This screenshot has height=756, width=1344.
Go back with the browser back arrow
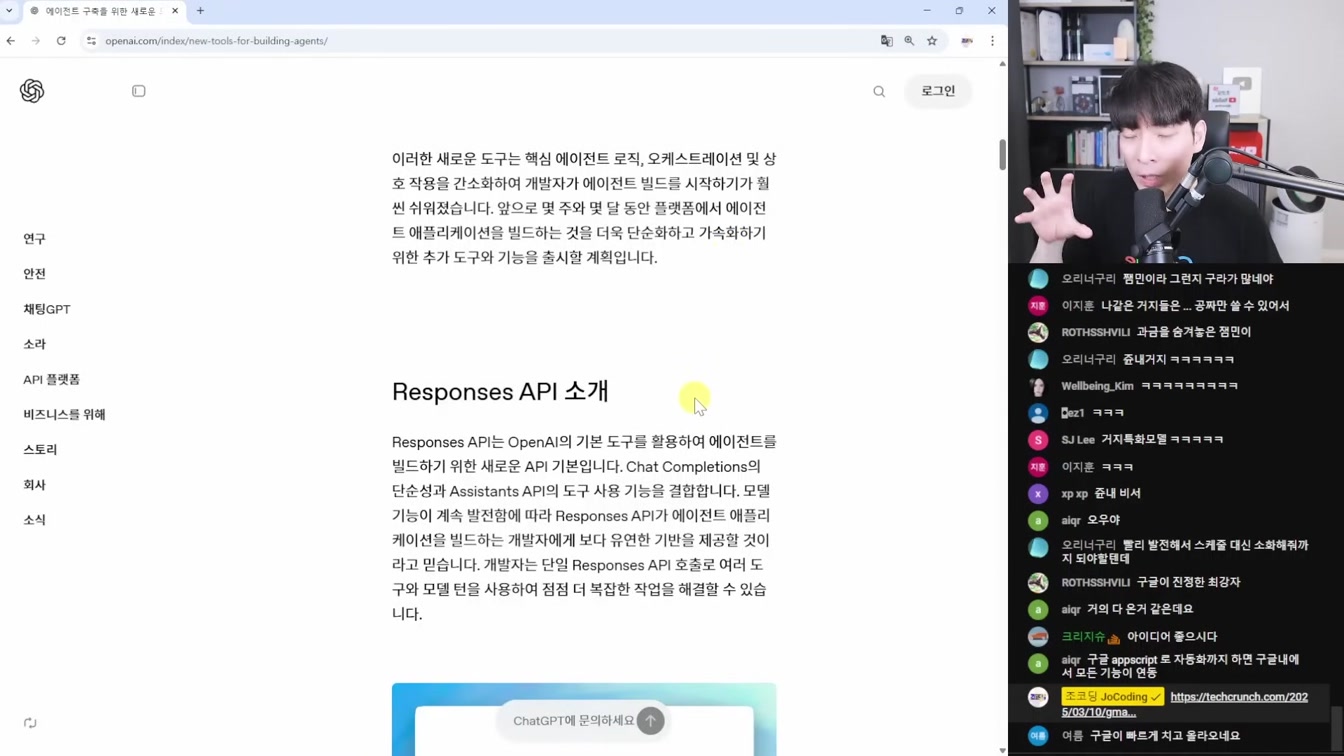click(11, 41)
